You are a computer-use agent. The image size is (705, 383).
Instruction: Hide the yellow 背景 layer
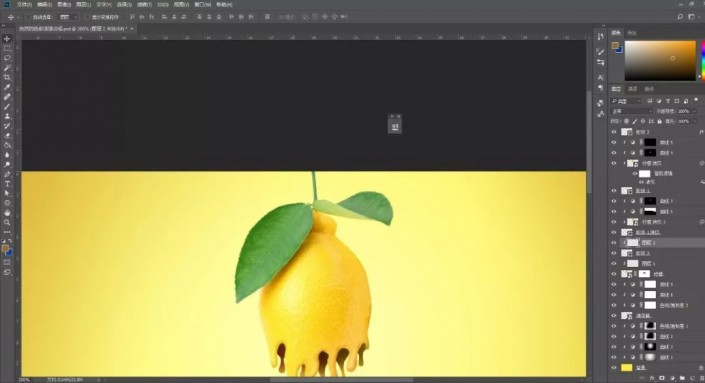click(x=614, y=368)
